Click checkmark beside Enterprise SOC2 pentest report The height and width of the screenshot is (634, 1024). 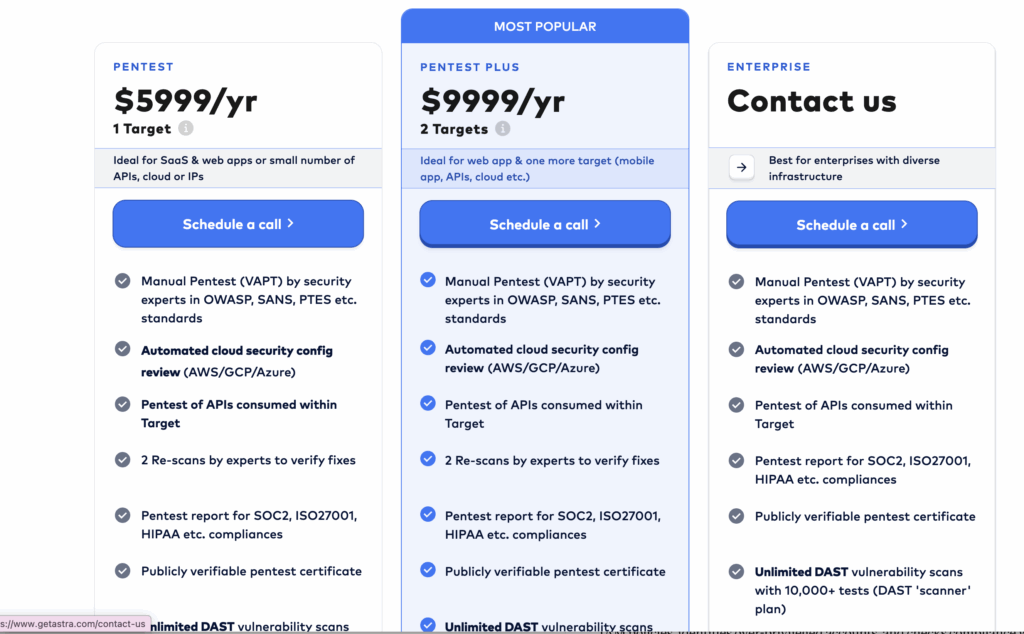(737, 461)
